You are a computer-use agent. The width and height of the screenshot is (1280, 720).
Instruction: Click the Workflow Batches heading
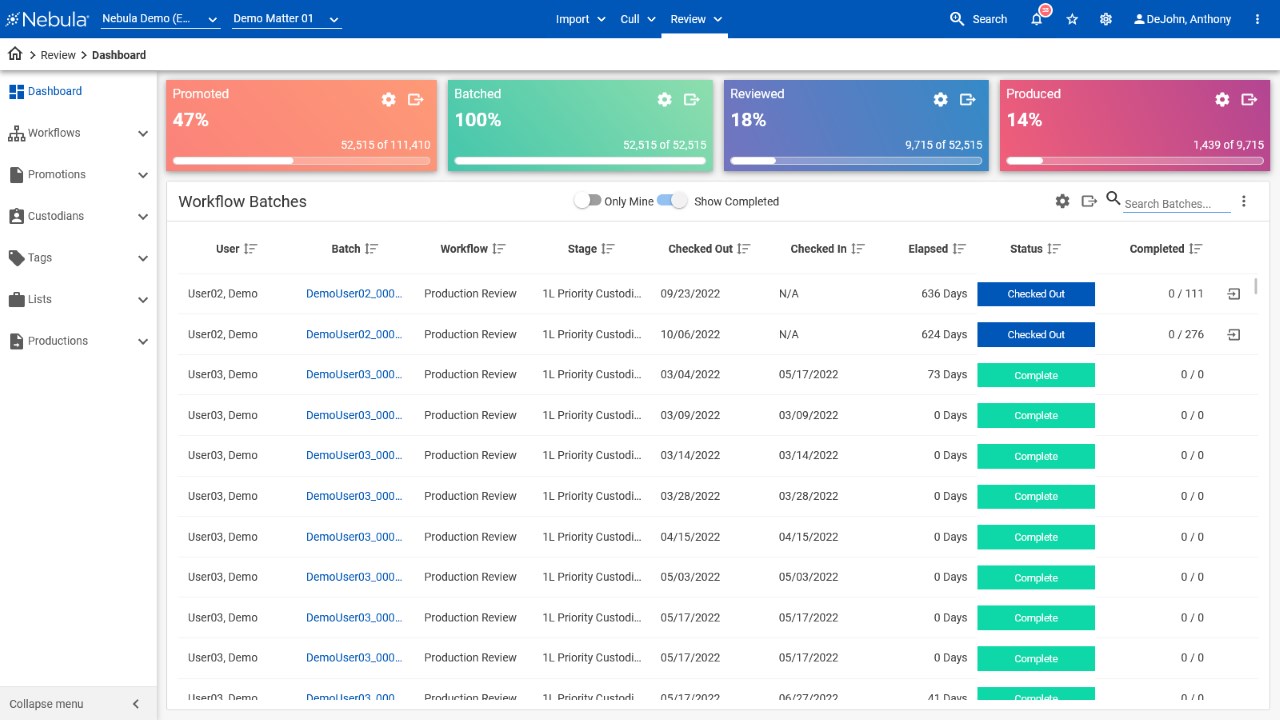[x=243, y=202]
